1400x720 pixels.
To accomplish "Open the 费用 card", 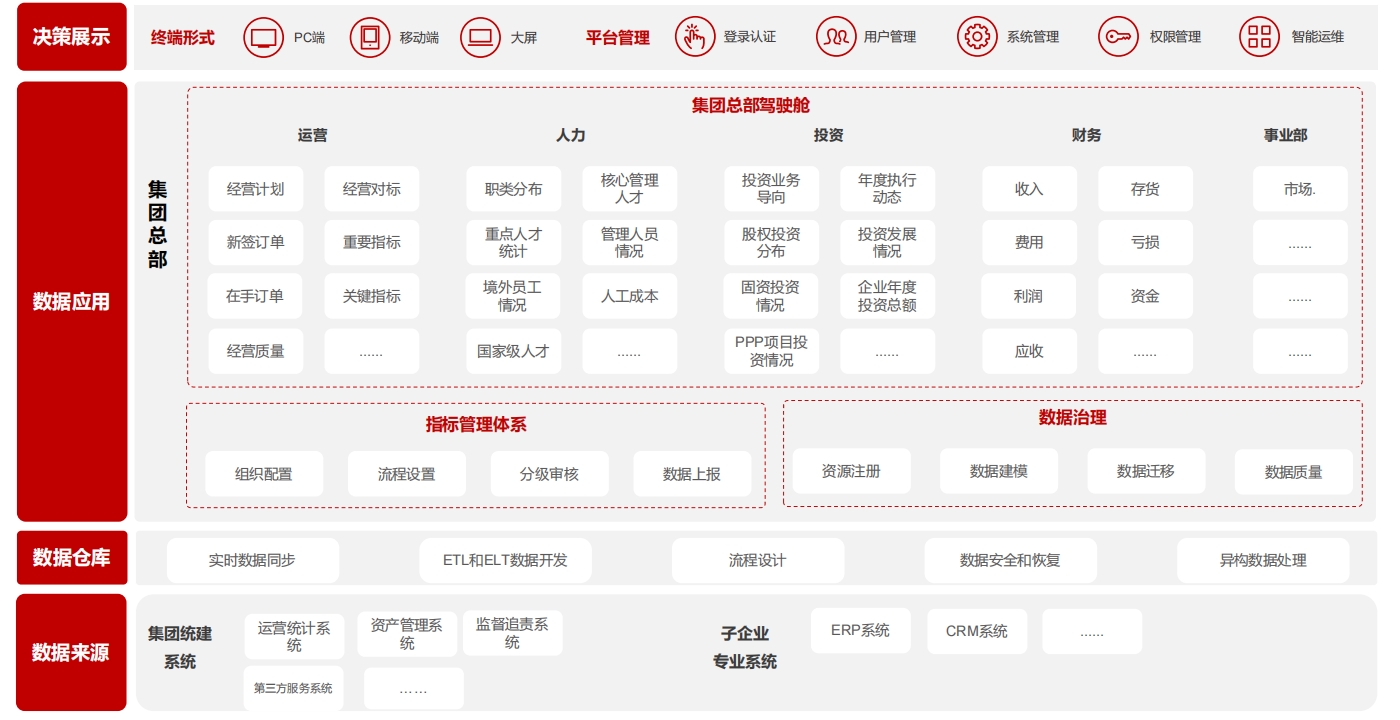I will (x=1029, y=242).
